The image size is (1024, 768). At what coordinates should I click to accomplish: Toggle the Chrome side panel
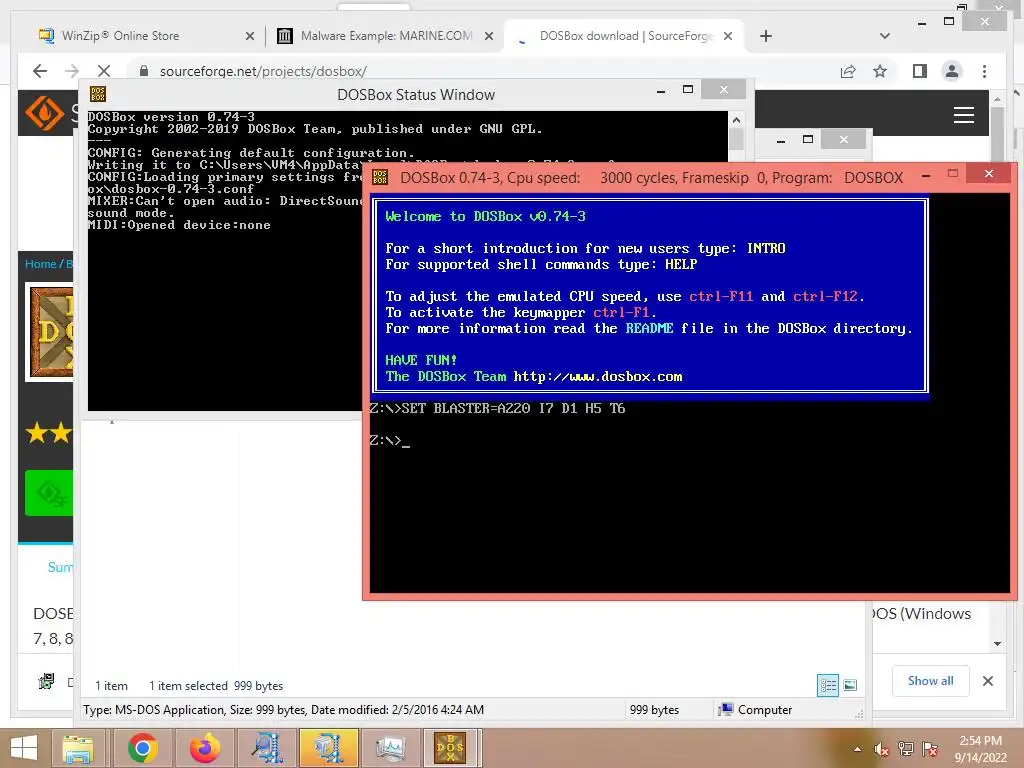pos(920,71)
